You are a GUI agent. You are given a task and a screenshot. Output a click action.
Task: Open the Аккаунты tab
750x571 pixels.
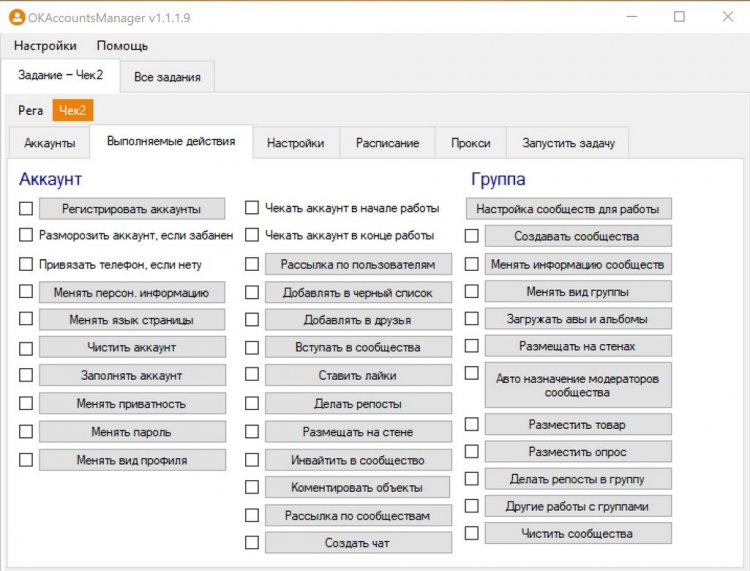click(49, 143)
